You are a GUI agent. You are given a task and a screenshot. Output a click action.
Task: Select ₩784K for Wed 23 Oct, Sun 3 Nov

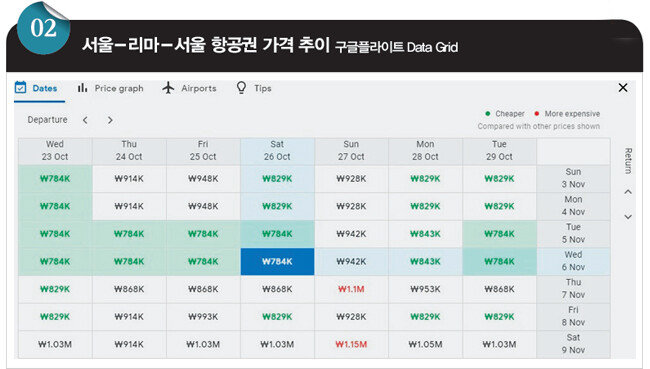[55, 179]
